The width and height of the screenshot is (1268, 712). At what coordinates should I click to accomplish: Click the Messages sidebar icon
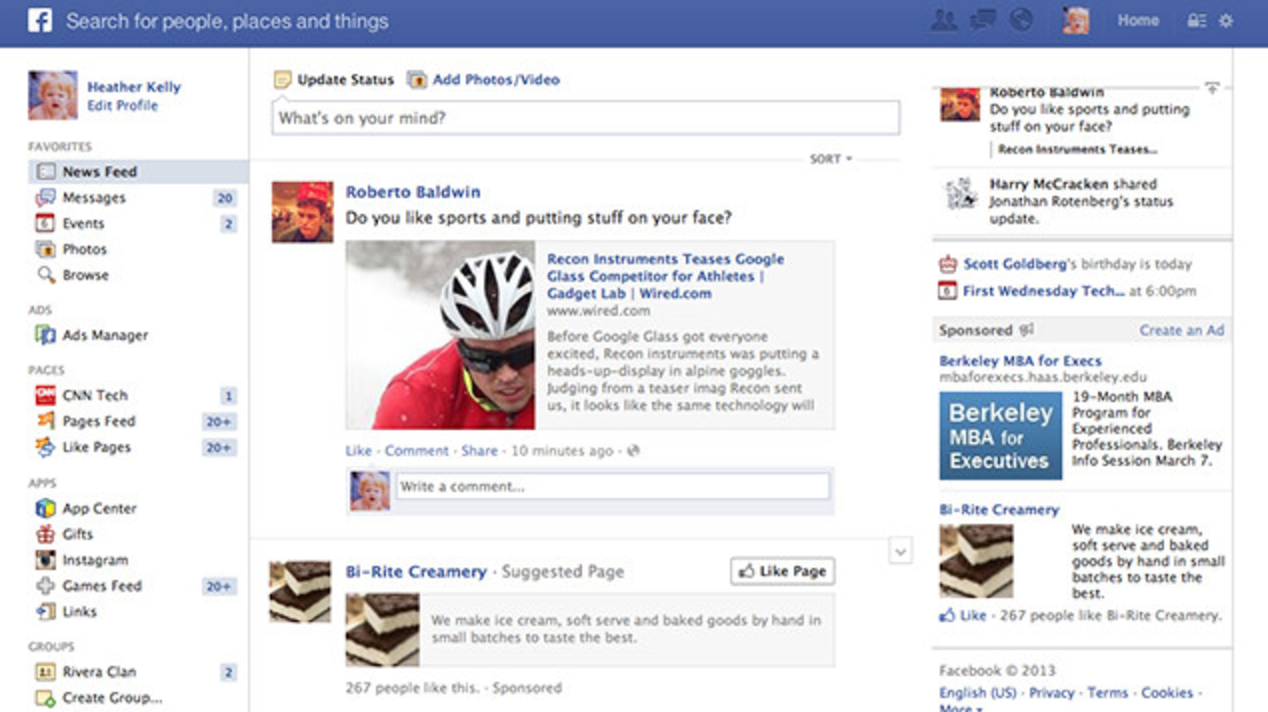(x=46, y=198)
